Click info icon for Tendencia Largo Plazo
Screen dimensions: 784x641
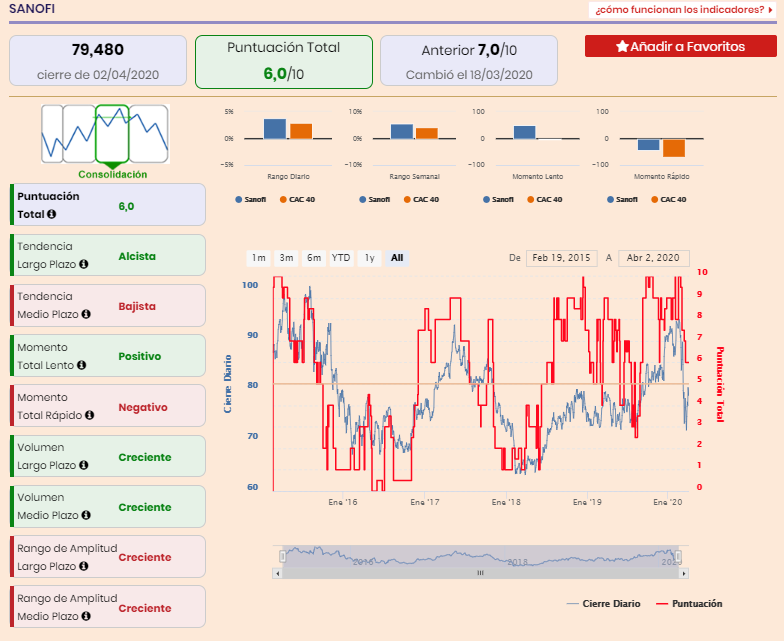click(x=84, y=264)
